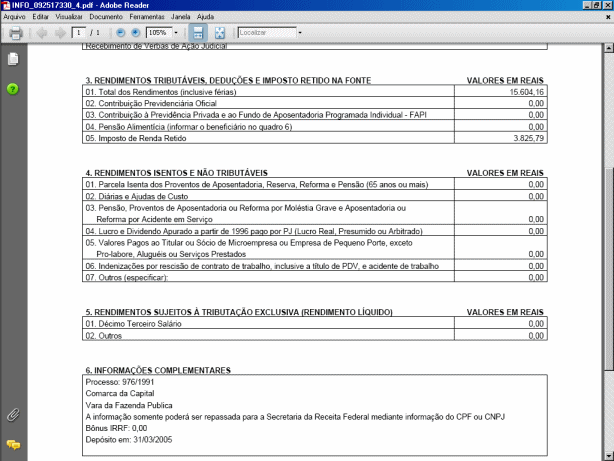Image resolution: width=614 pixels, height=461 pixels.
Task: Click the vertical scrollbar thumb
Action: coord(609,269)
